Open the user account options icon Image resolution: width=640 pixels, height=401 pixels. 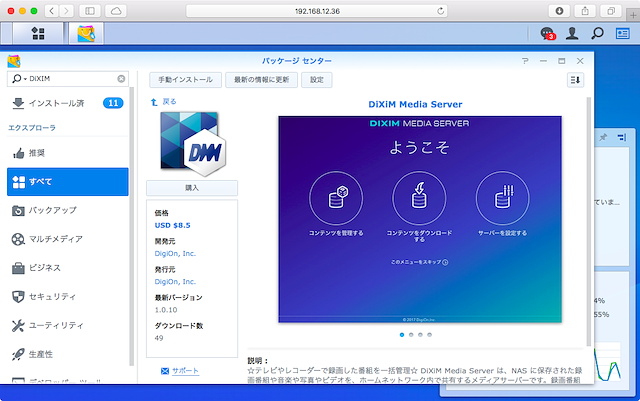click(x=572, y=33)
